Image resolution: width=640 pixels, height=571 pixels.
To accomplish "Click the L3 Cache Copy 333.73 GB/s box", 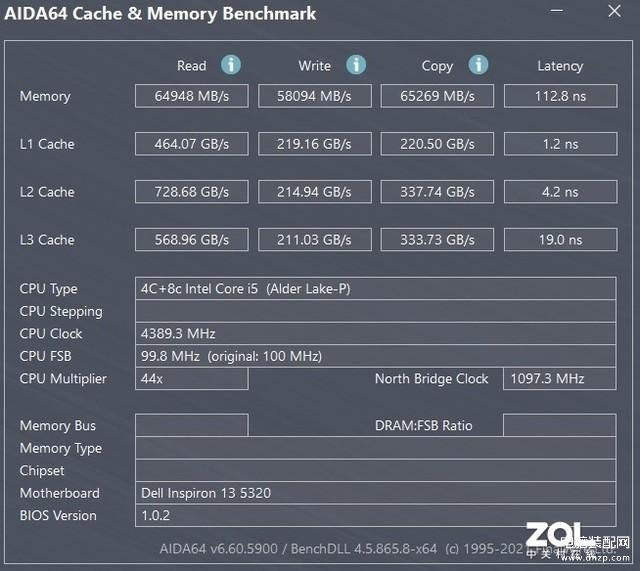I will pos(437,240).
